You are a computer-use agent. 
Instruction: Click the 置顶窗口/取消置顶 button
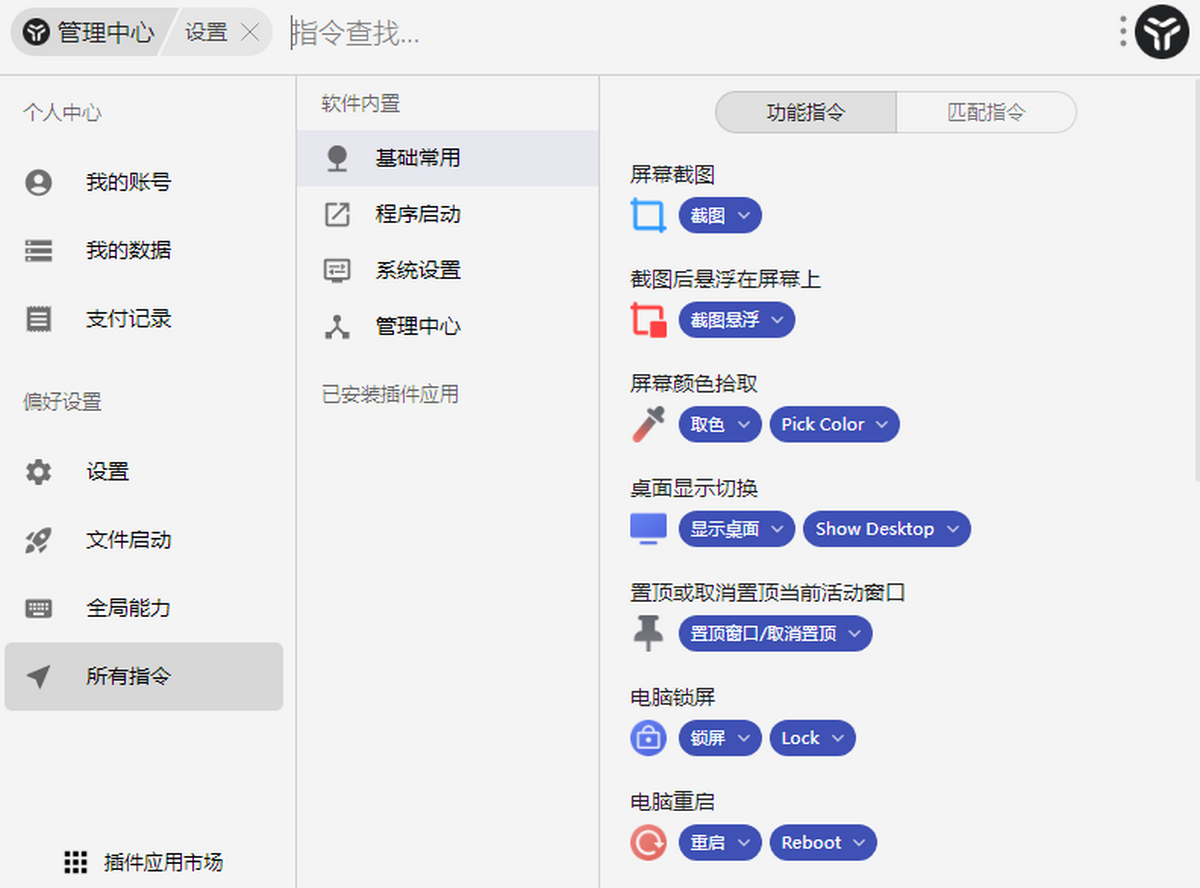[x=775, y=633]
